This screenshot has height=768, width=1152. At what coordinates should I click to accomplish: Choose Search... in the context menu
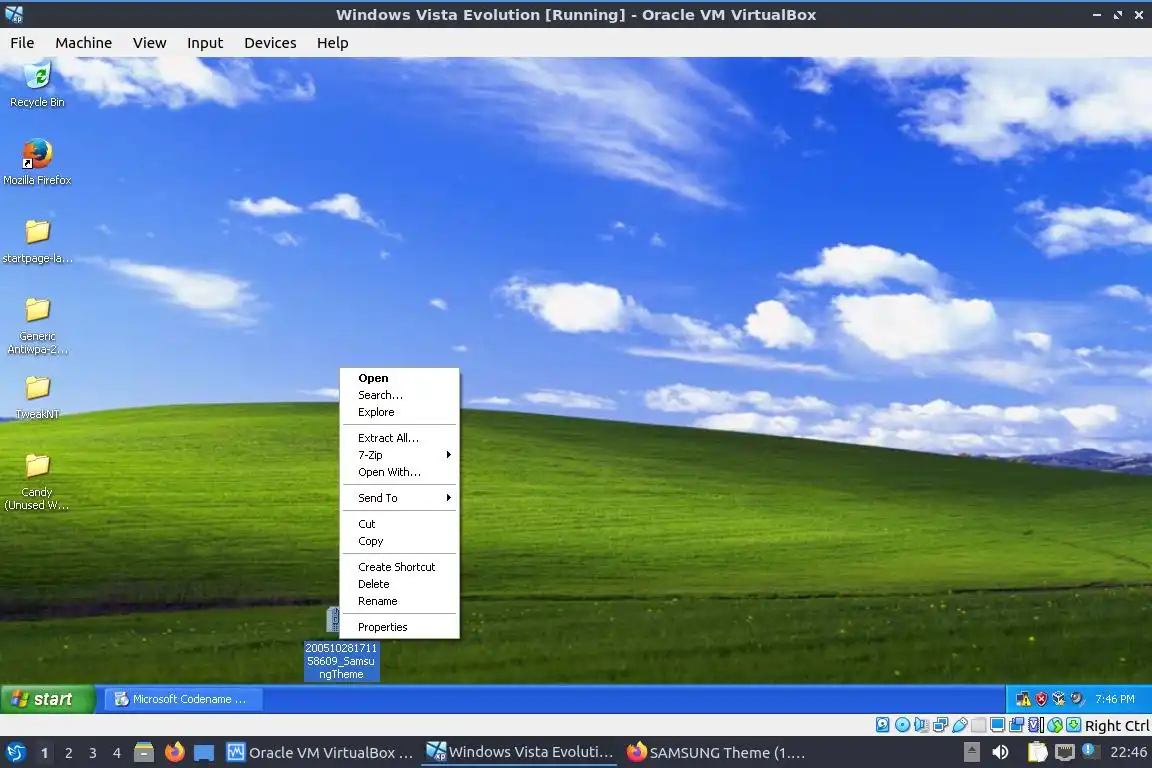[400, 395]
